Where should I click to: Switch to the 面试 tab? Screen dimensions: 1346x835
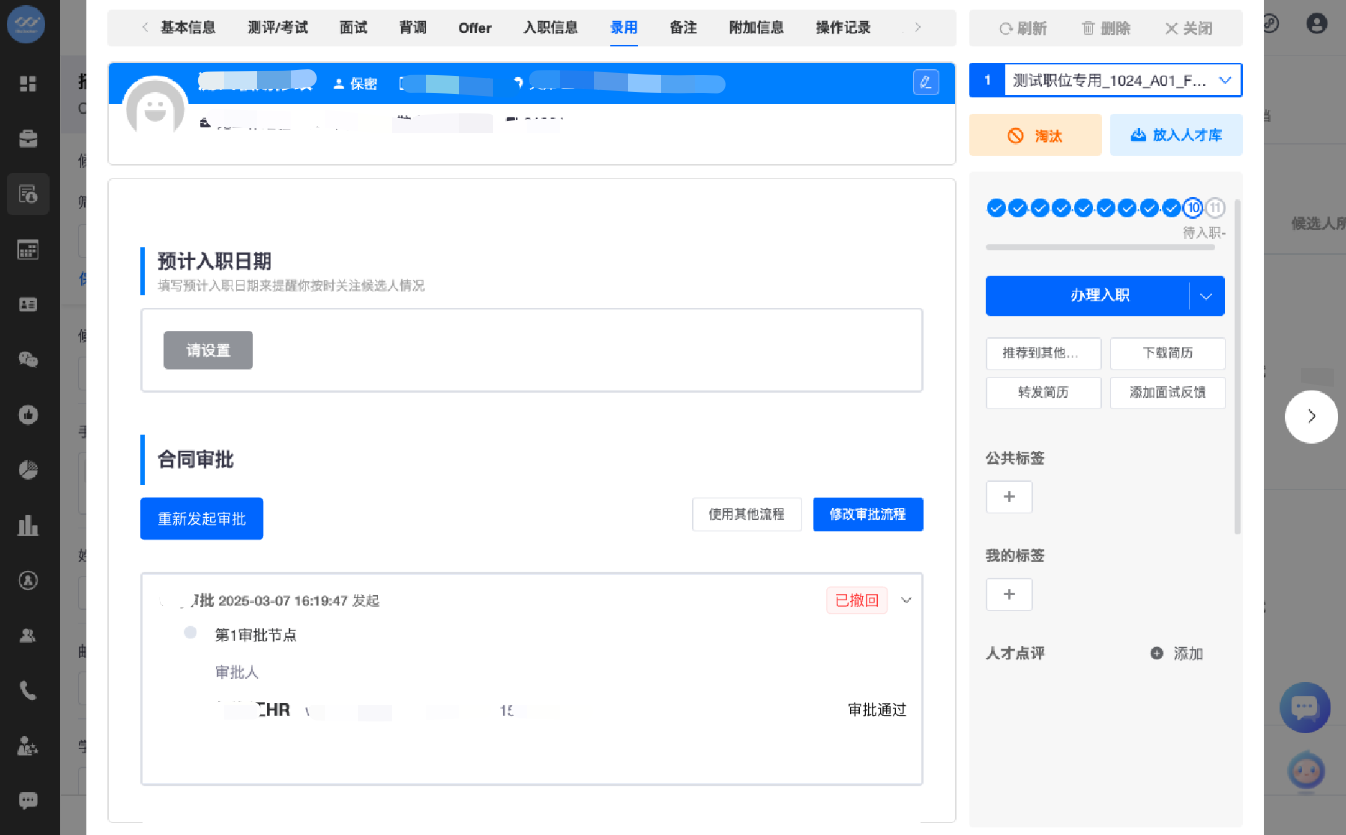tap(354, 28)
